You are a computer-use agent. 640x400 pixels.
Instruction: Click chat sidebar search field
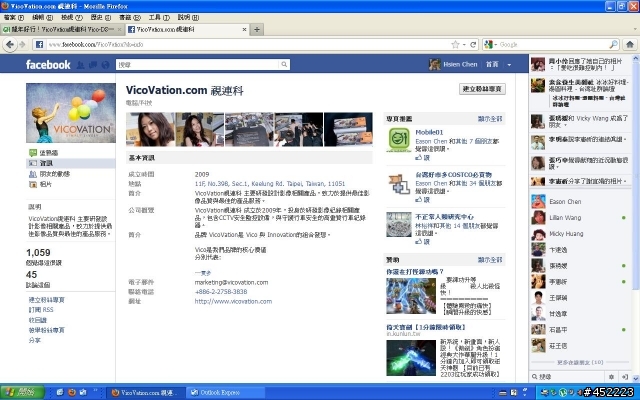tap(569, 377)
